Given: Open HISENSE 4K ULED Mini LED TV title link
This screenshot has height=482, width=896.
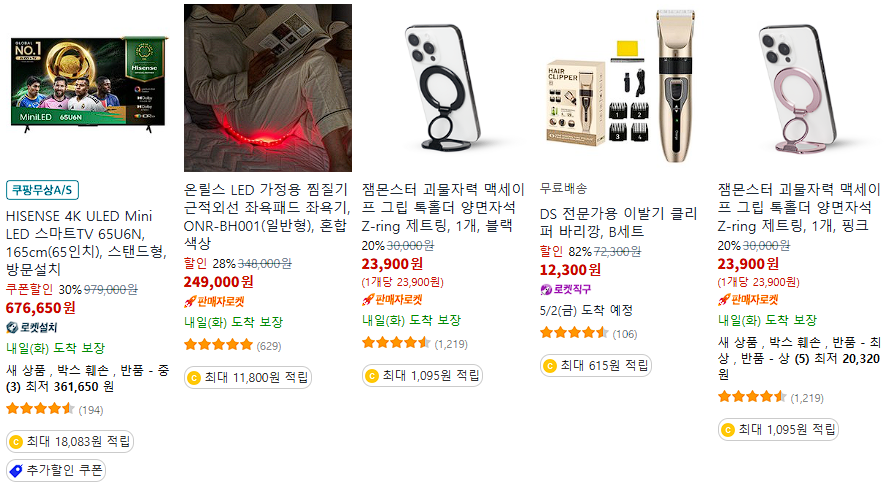Looking at the screenshot, I should [87, 243].
